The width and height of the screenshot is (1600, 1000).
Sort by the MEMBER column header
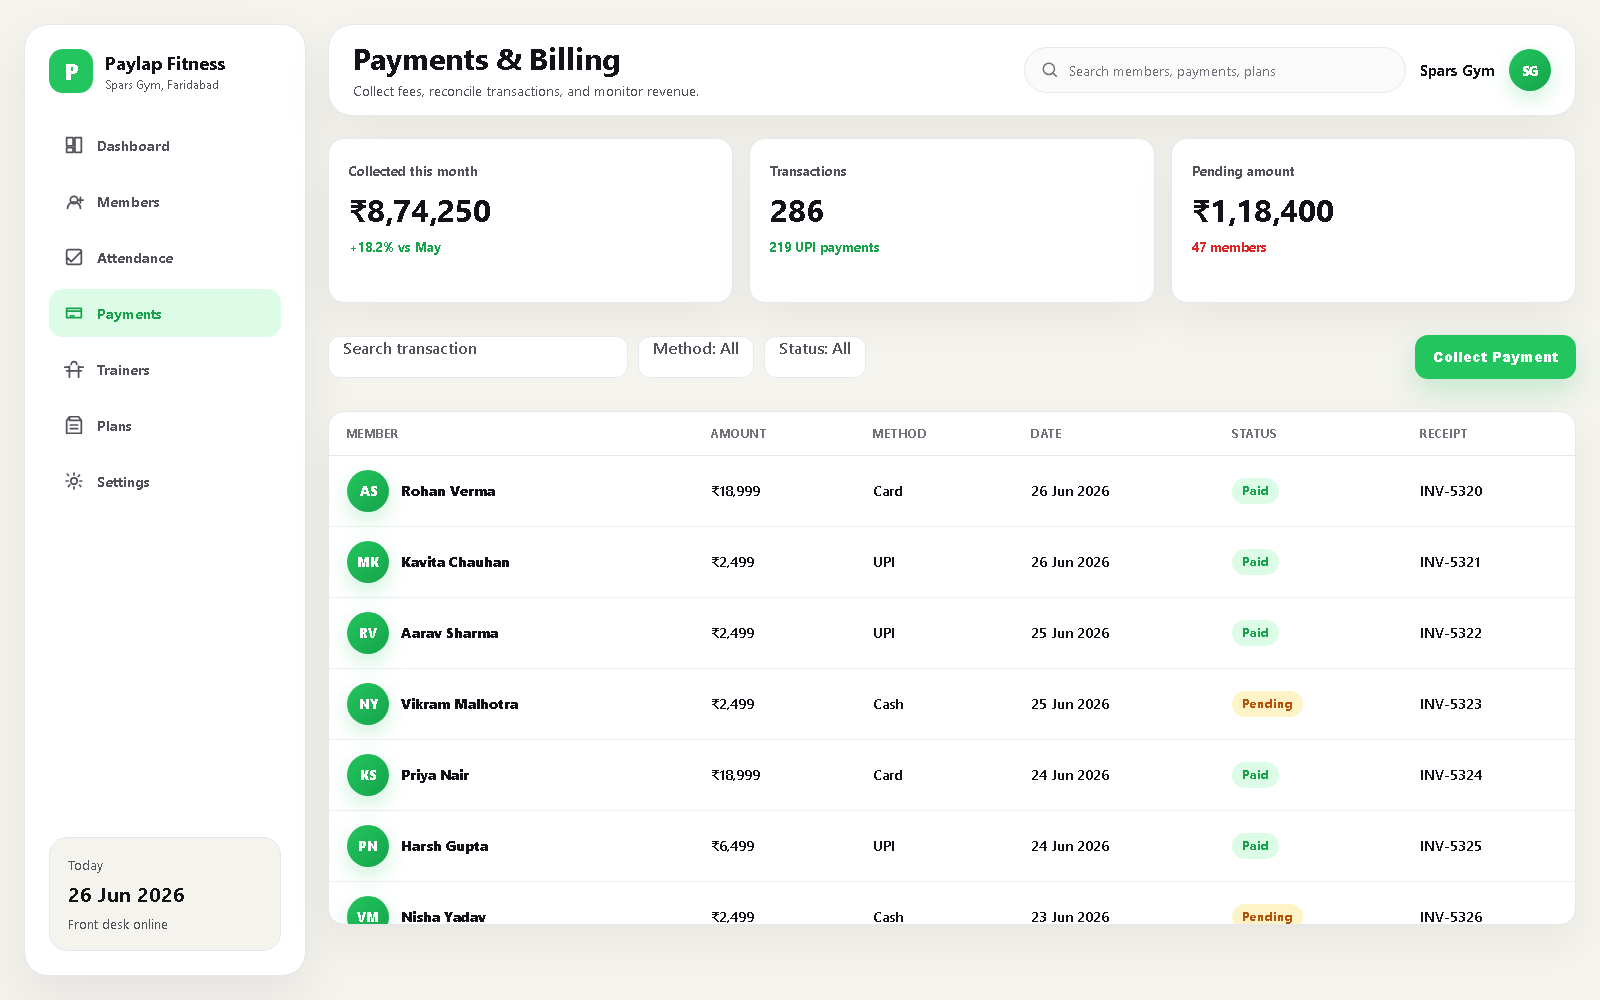(x=372, y=433)
